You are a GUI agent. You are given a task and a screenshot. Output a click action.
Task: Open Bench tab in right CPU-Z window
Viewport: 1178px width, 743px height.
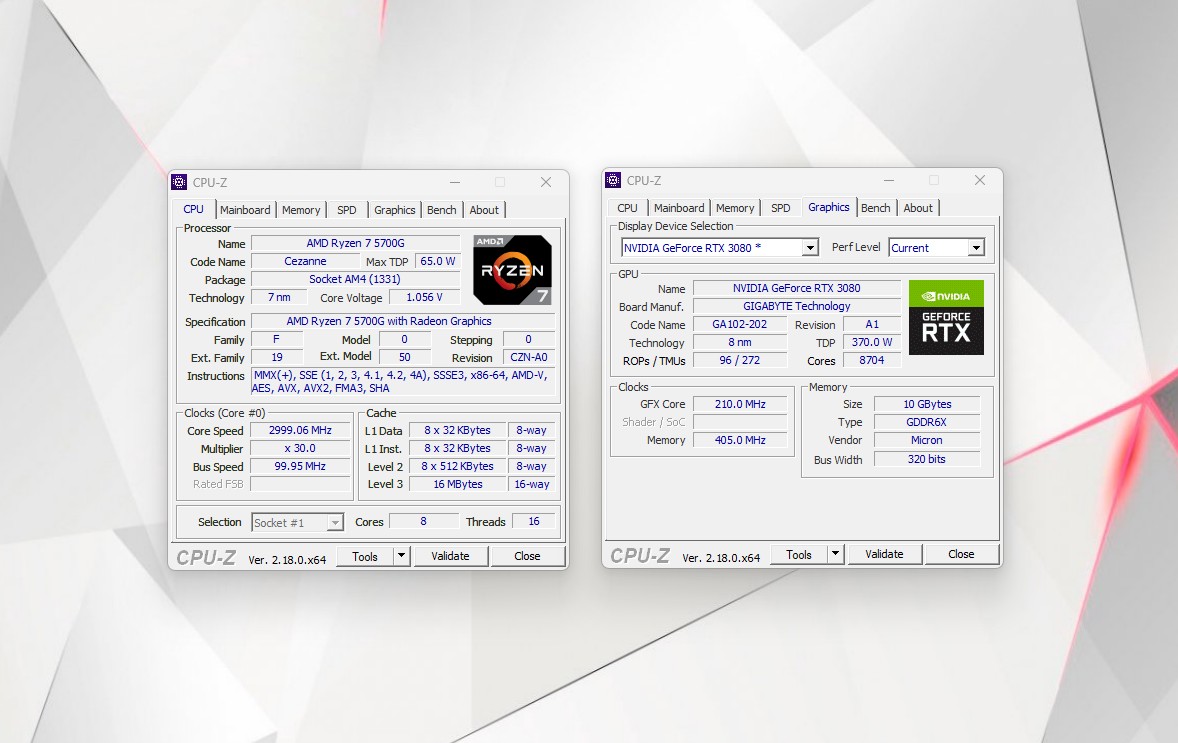coord(875,208)
